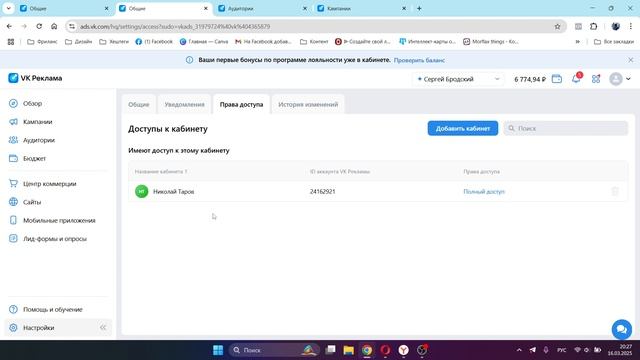Go back in browser history

pyautogui.click(x=9, y=26)
